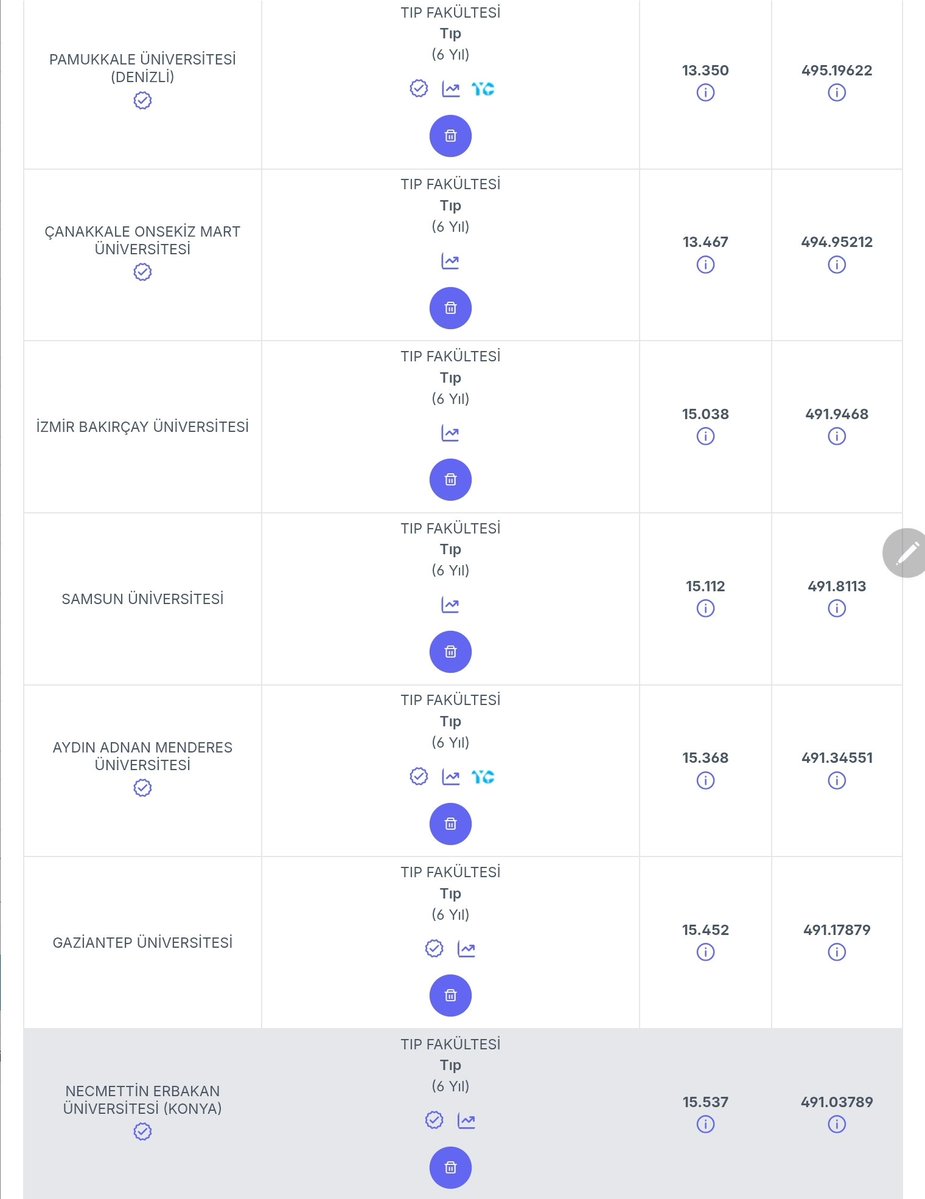Viewport: 925px width, 1199px height.
Task: Click the floating pencil edit button
Action: tap(905, 553)
